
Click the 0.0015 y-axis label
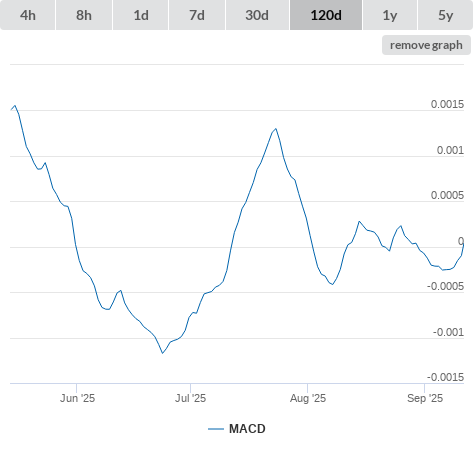pos(447,104)
